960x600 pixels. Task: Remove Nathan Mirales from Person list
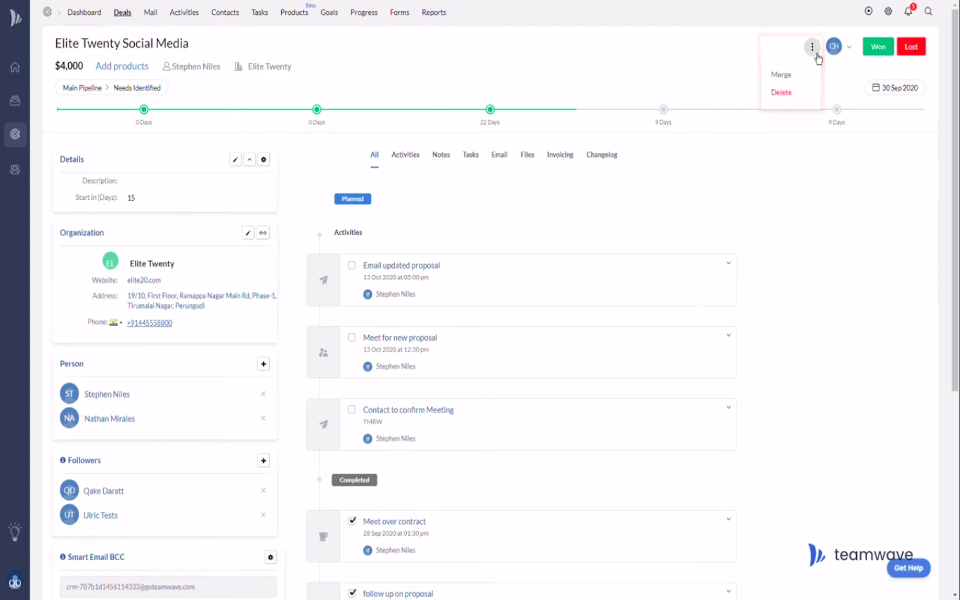coord(263,418)
